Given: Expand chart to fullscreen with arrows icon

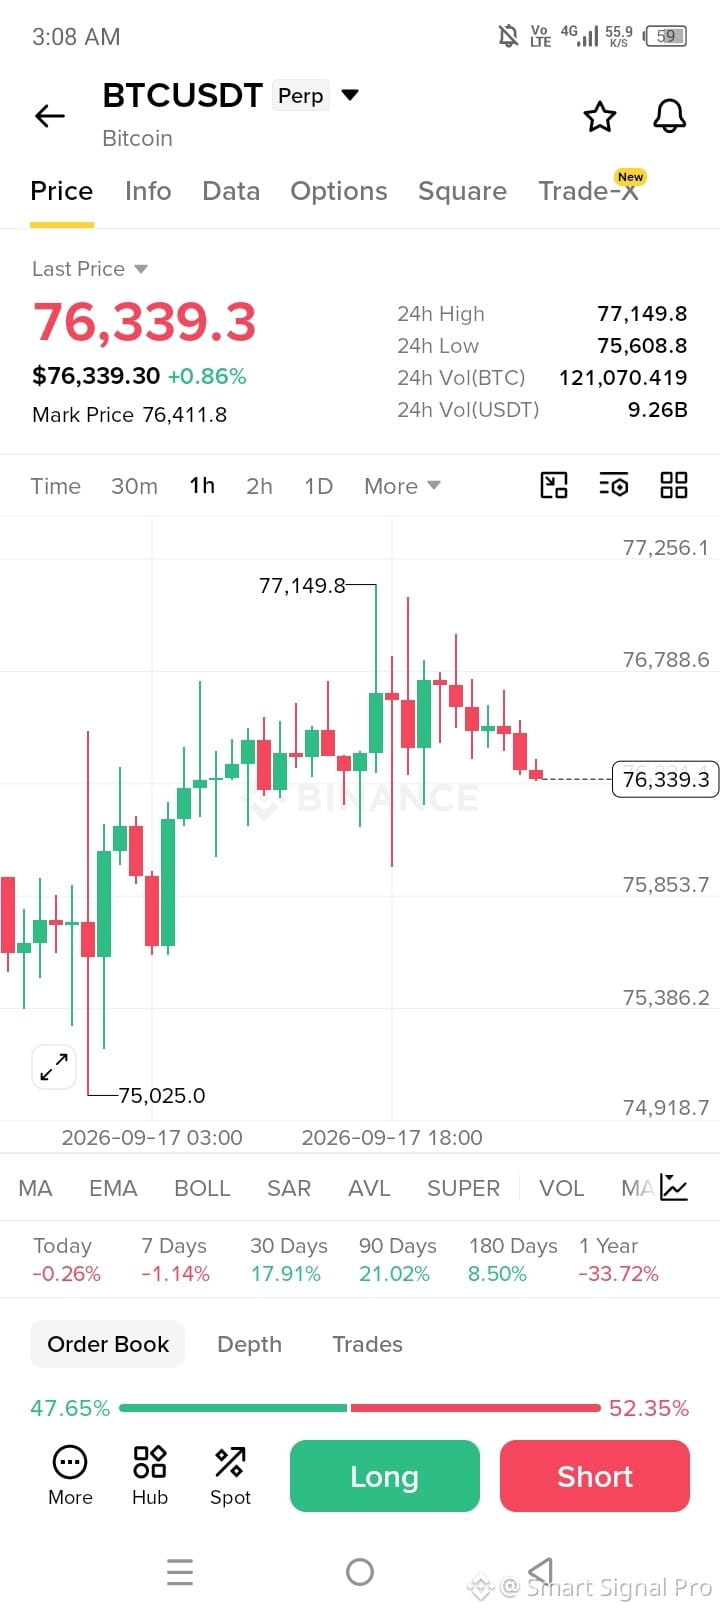Looking at the screenshot, I should 54,1067.
